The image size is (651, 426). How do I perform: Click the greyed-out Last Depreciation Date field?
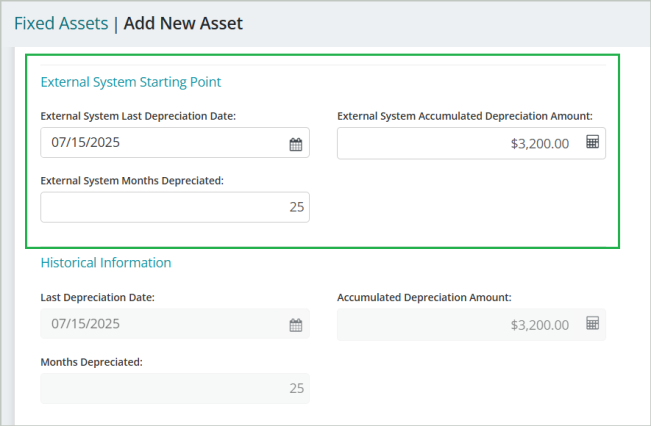pyautogui.click(x=160, y=324)
